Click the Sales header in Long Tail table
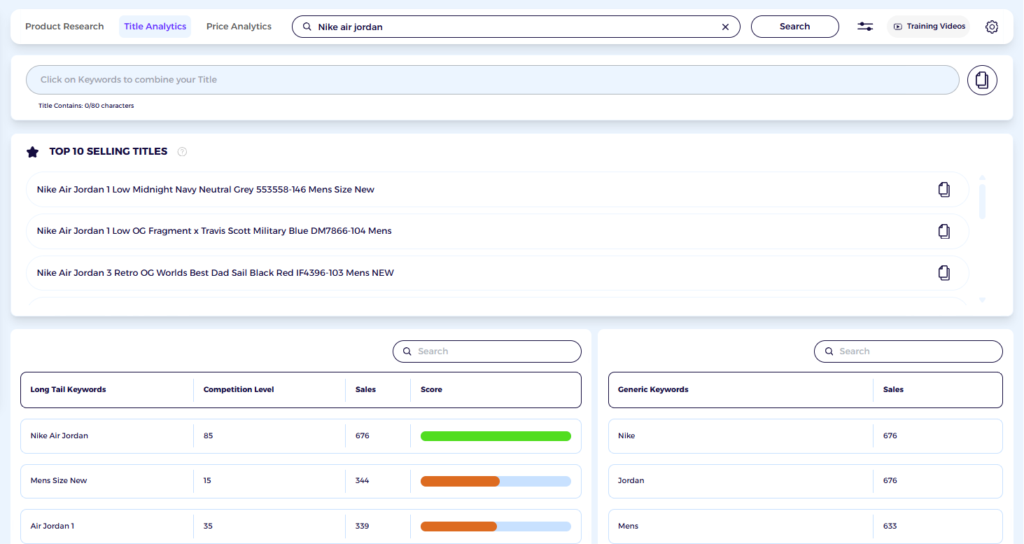The width and height of the screenshot is (1024, 544). click(366, 390)
